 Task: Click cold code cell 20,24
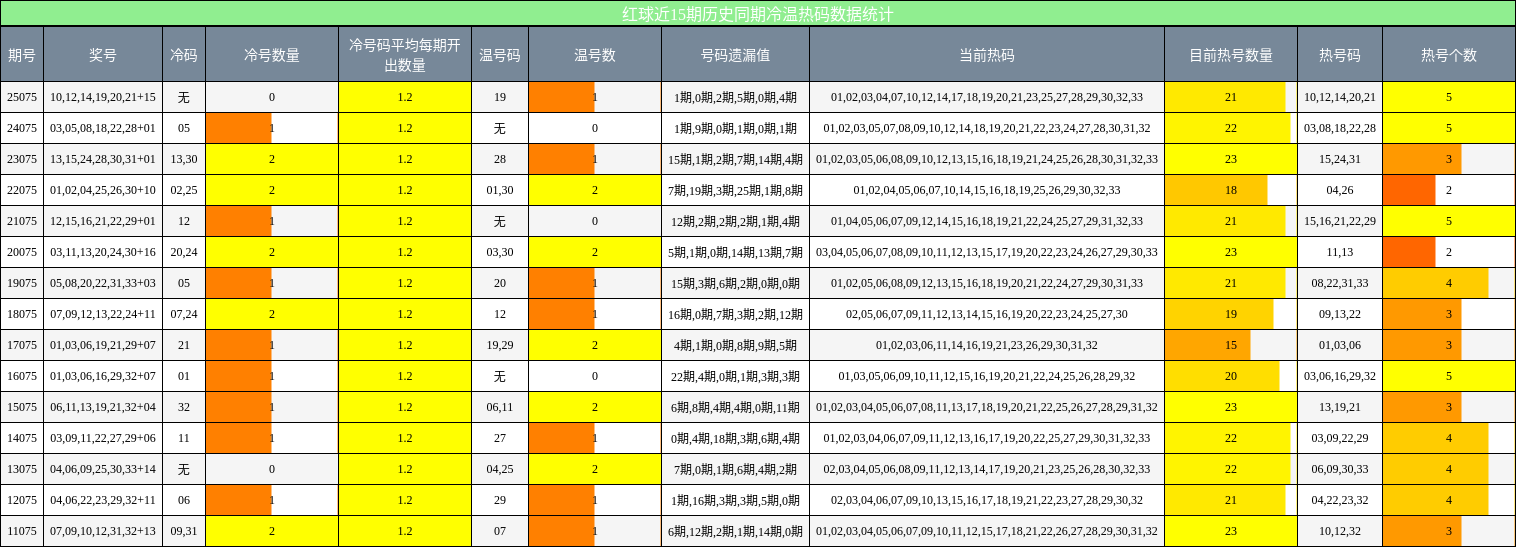point(184,252)
